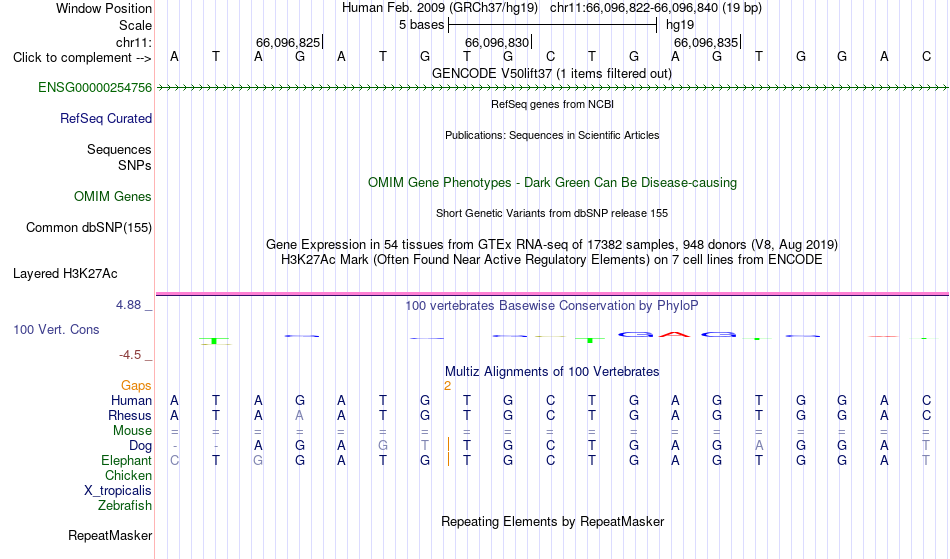950x559 pixels.
Task: Open the 100 Vert. Cons label
Action: click(x=56, y=329)
